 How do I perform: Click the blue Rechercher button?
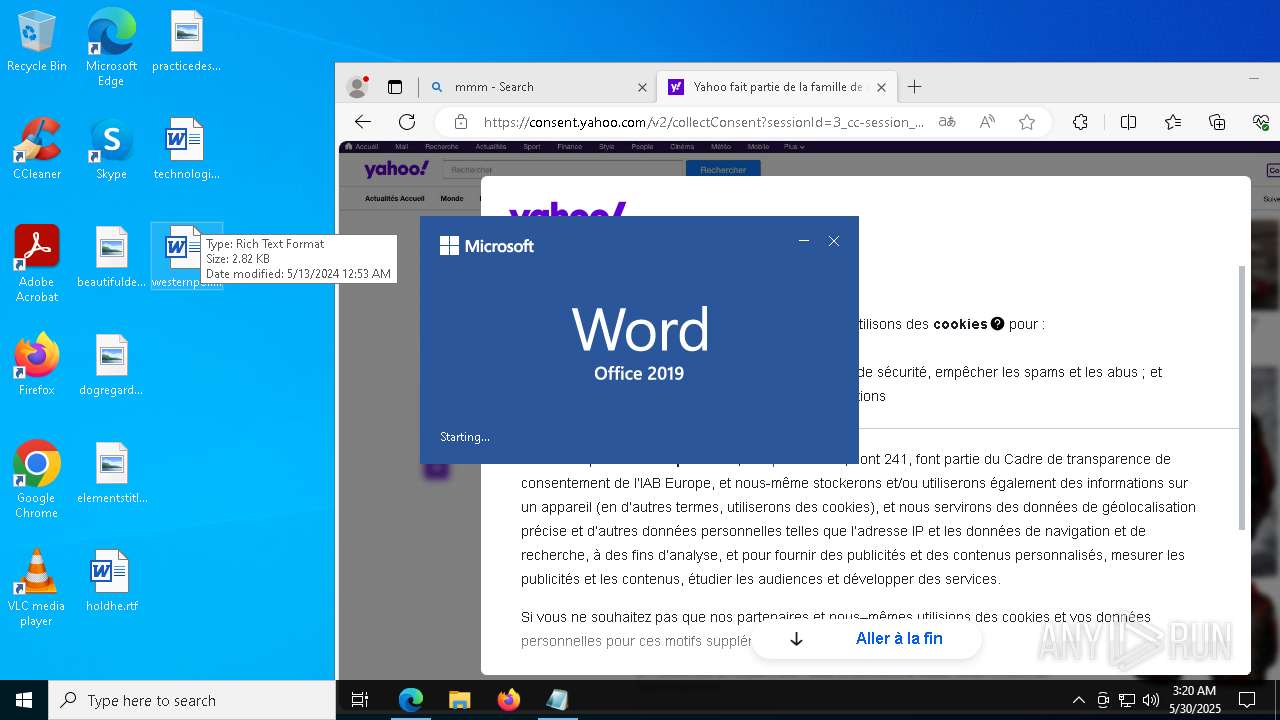coord(723,170)
